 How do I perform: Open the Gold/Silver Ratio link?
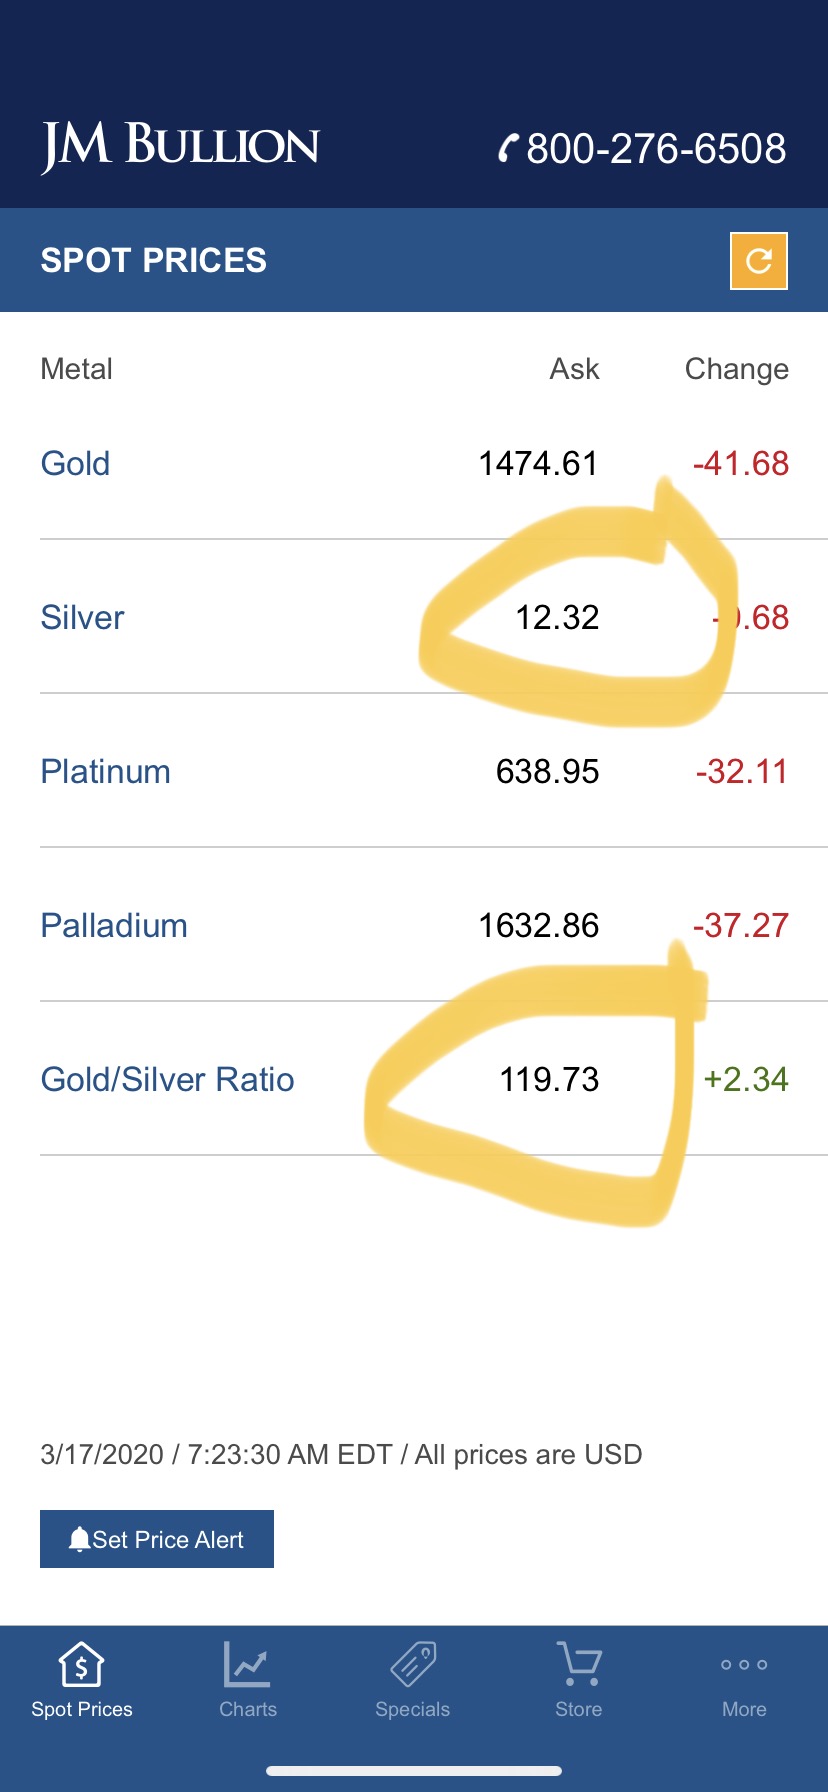pyautogui.click(x=167, y=1080)
